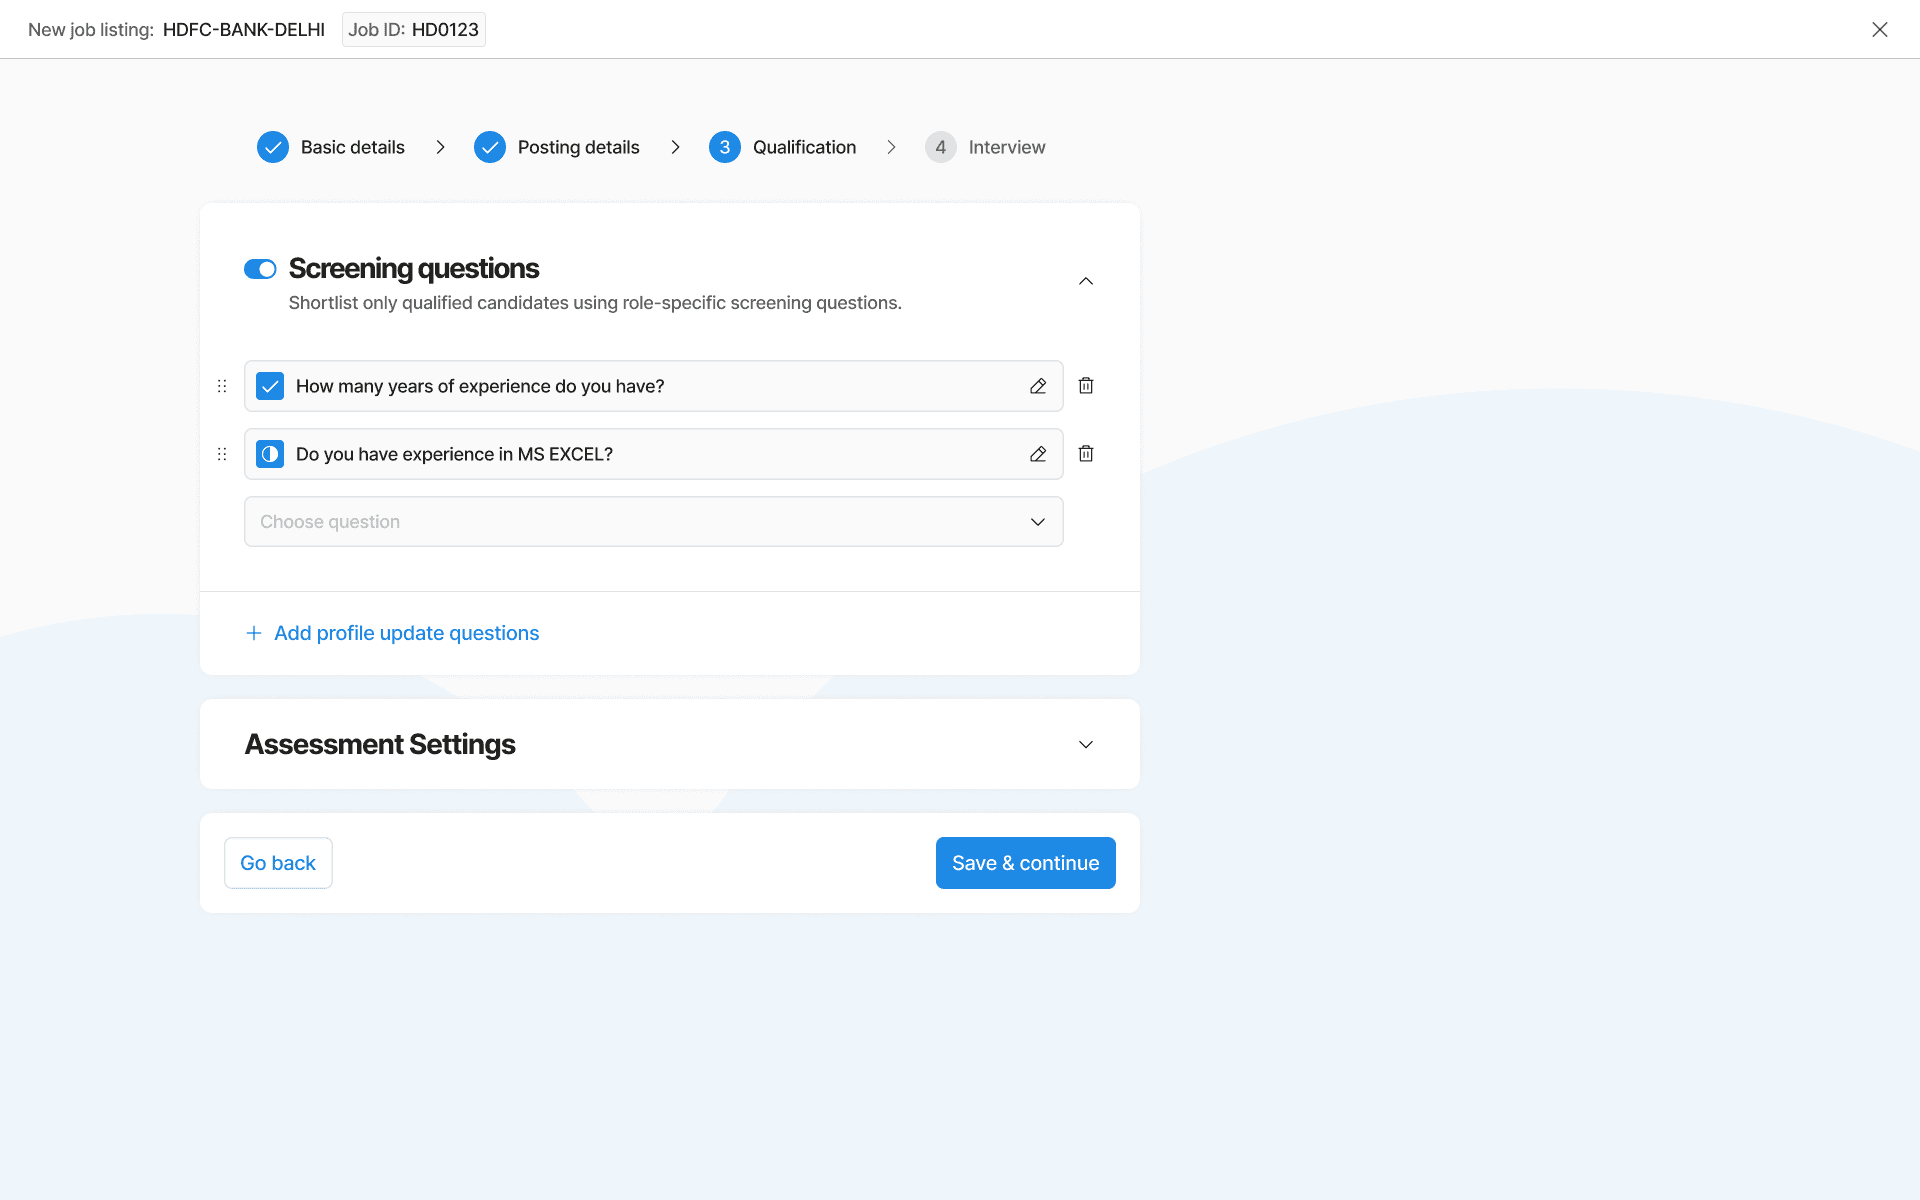1920x1200 pixels.
Task: Delete the MS EXCEL question
Action: (x=1086, y=454)
